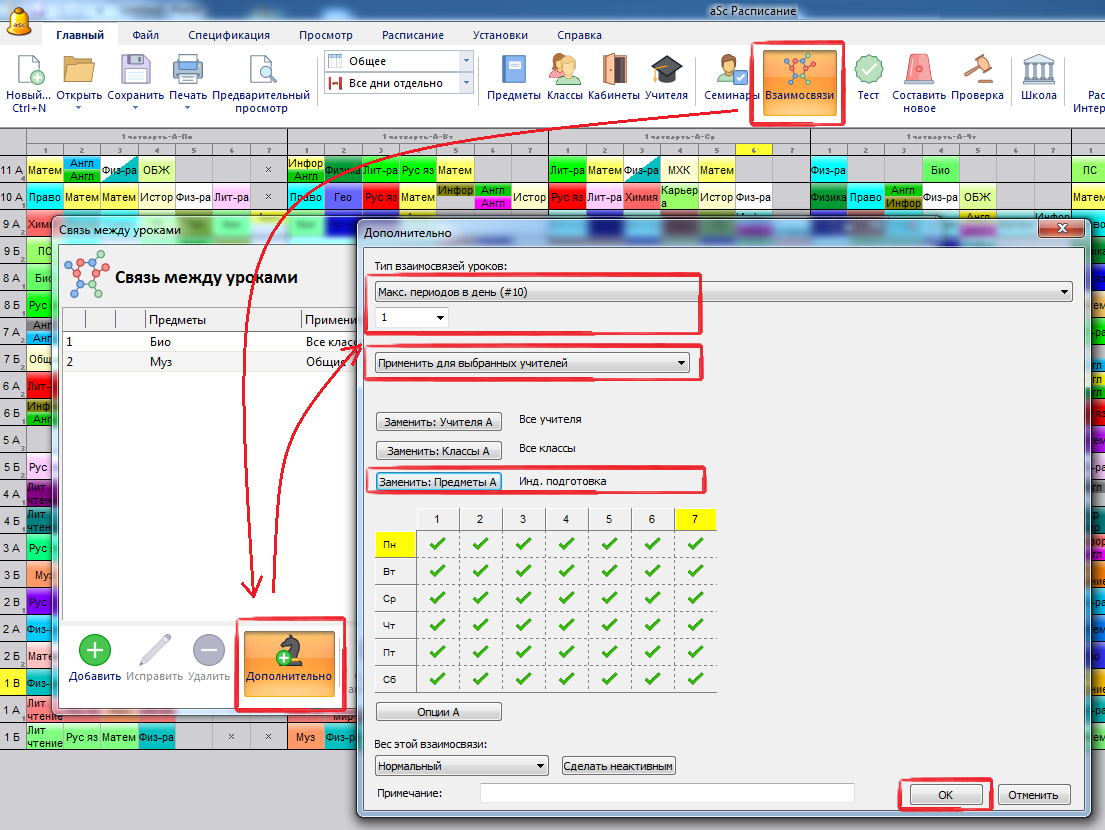The height and width of the screenshot is (830, 1105).
Task: Toggle Saturday period 7 checkmark cell
Action: 695,679
